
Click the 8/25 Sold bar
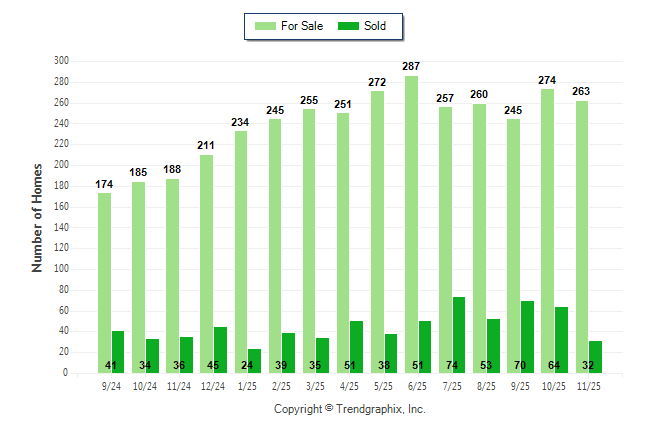tap(493, 345)
